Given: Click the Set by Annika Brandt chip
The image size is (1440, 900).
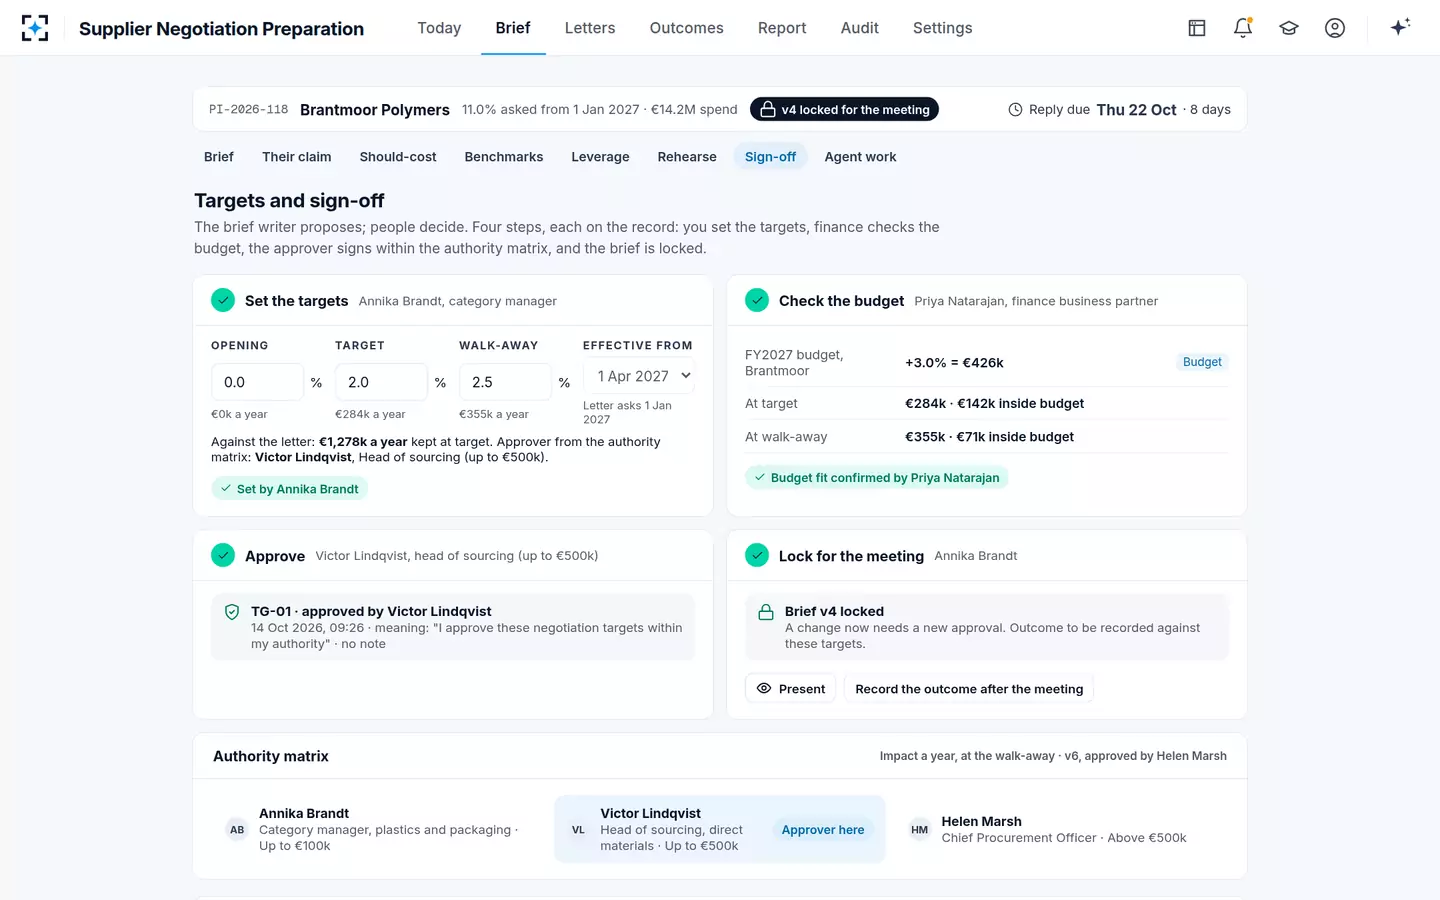Looking at the screenshot, I should tap(289, 489).
